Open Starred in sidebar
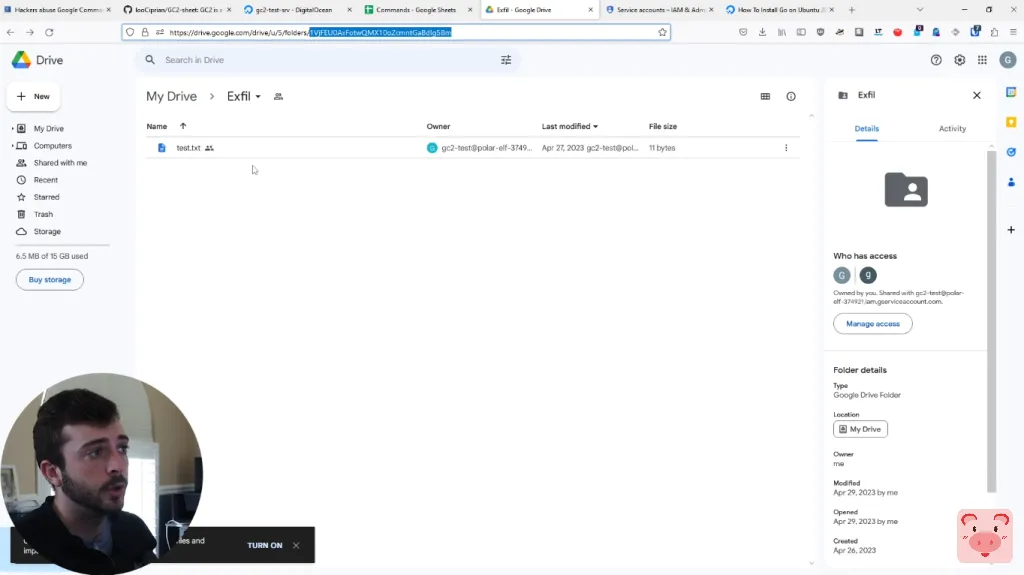 point(46,197)
